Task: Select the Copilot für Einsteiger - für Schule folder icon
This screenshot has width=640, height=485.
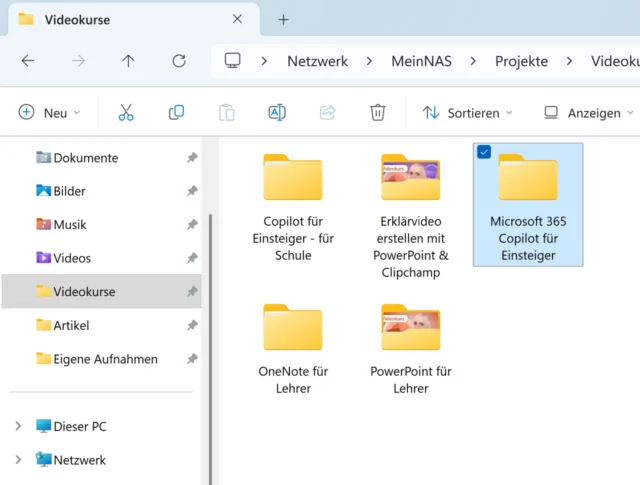Action: tap(293, 177)
